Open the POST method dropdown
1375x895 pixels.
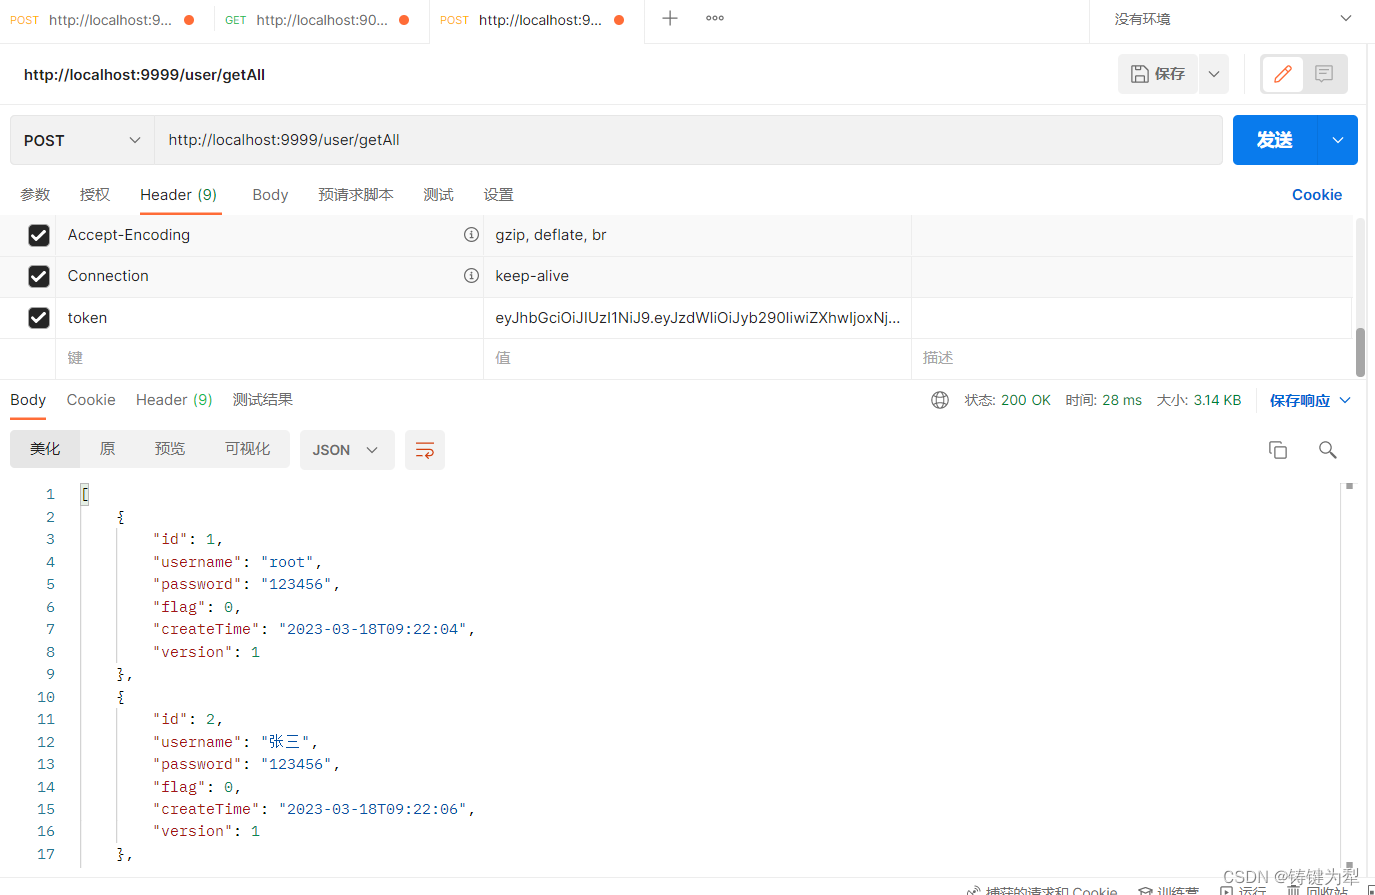pyautogui.click(x=82, y=140)
